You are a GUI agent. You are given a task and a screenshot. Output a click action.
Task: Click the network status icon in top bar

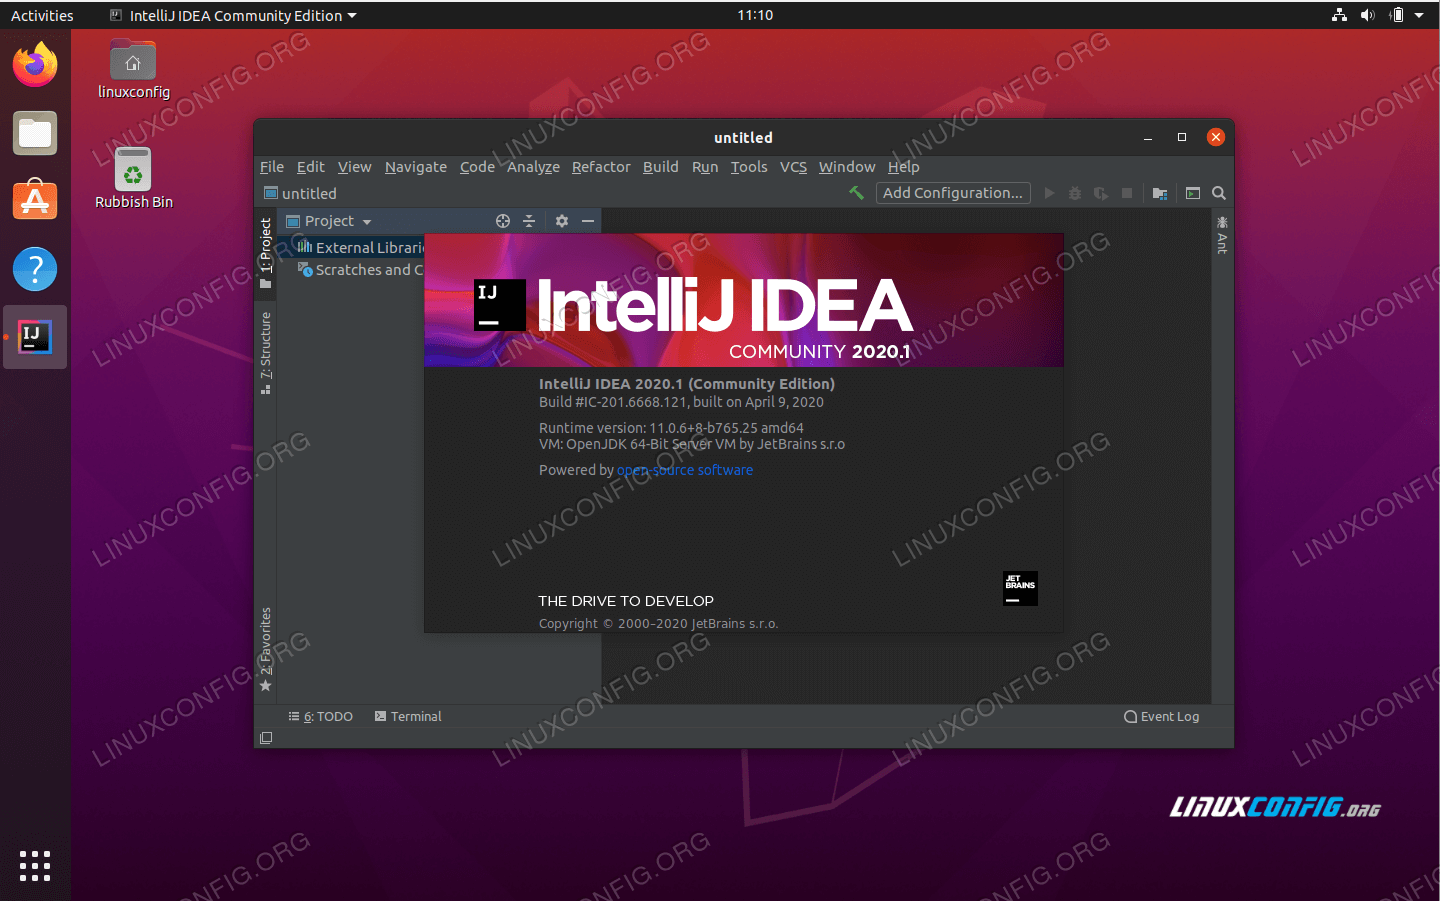click(x=1340, y=15)
